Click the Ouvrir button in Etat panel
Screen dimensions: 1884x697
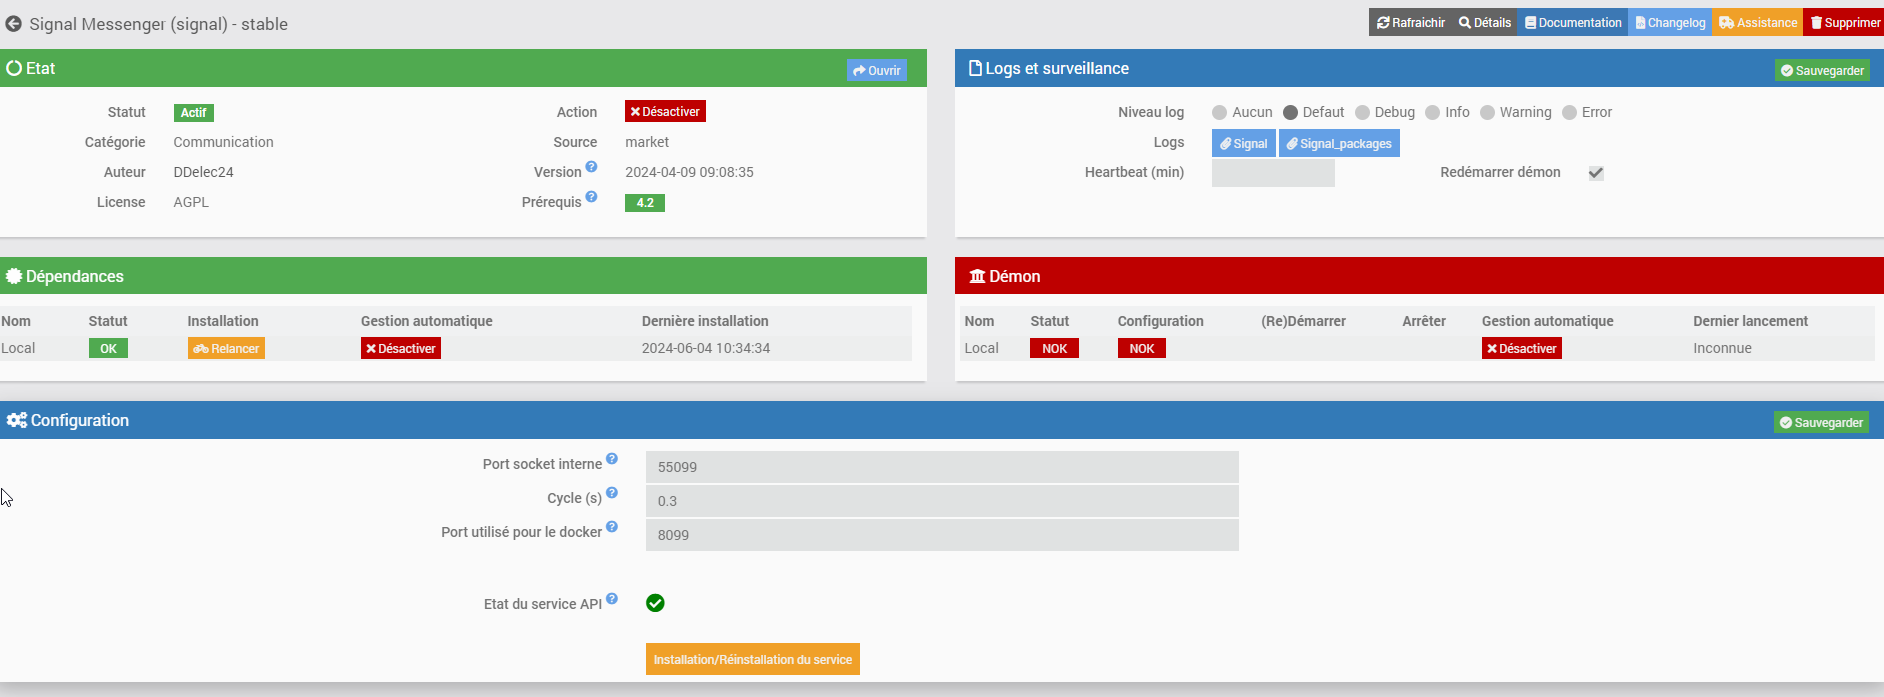(x=877, y=70)
